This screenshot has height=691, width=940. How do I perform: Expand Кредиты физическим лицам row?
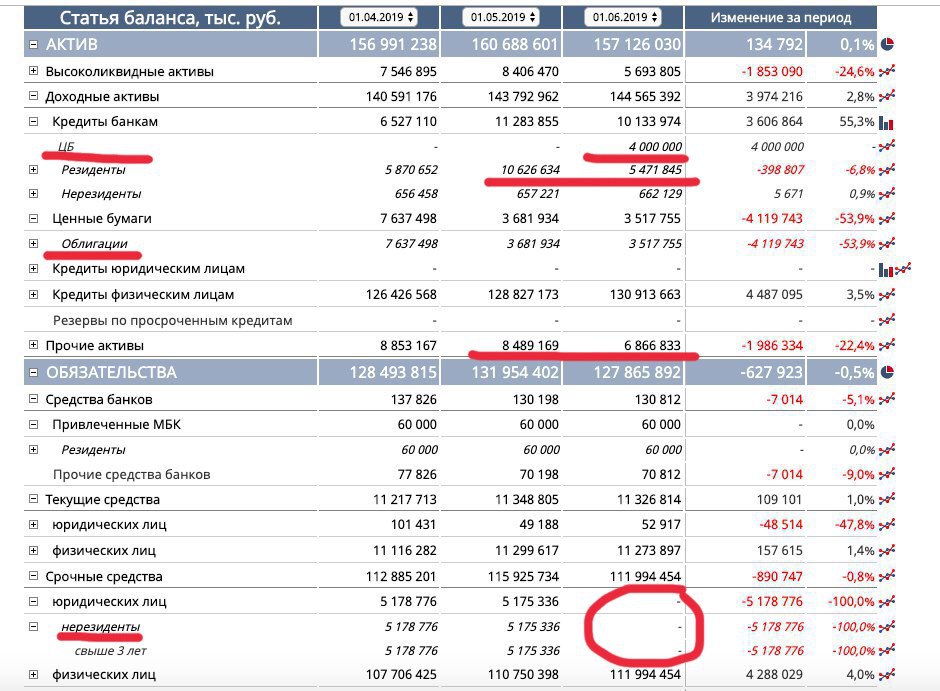[34, 294]
